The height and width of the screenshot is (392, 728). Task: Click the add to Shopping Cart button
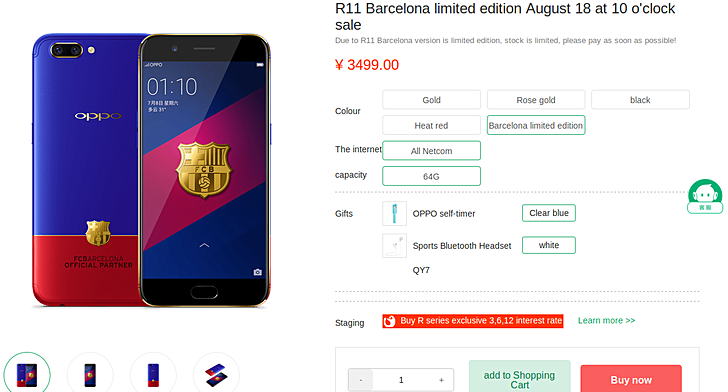coord(520,377)
